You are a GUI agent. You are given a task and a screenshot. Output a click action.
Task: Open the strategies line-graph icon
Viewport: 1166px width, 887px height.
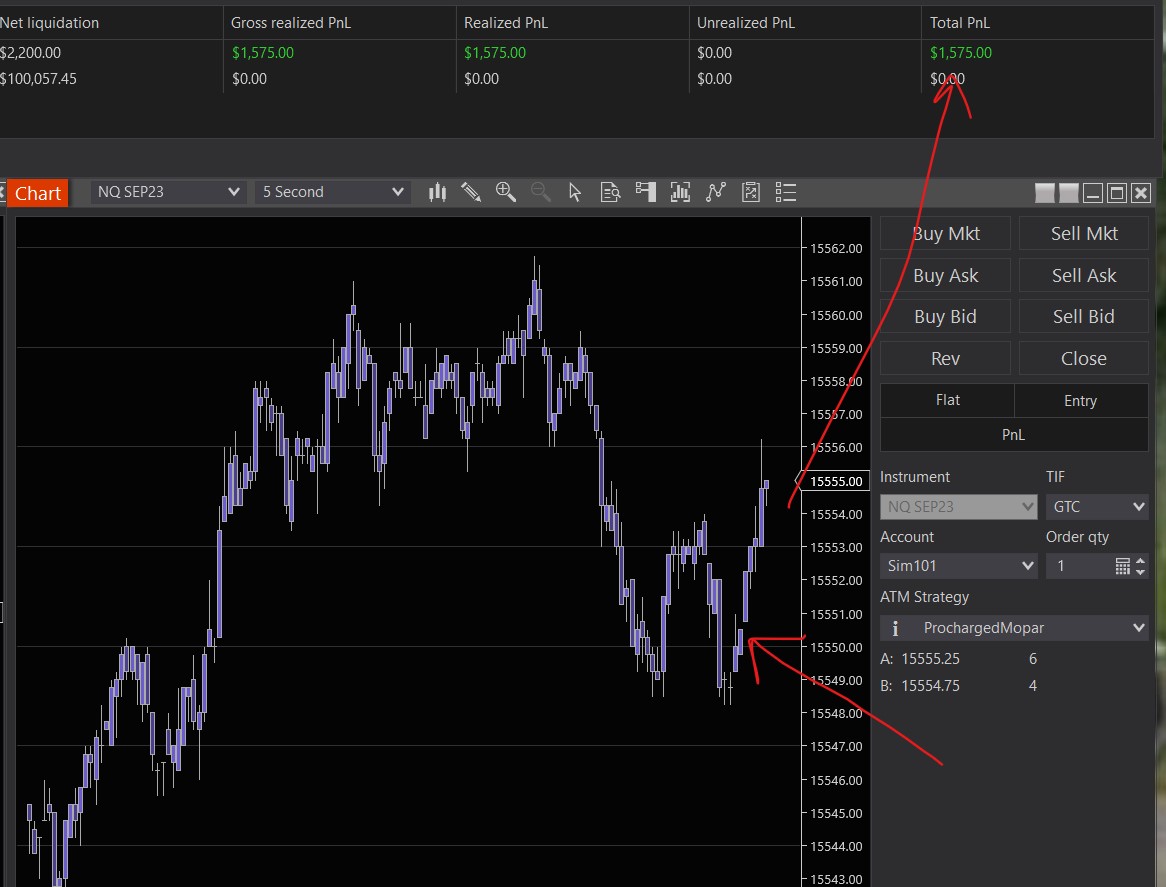click(x=715, y=193)
